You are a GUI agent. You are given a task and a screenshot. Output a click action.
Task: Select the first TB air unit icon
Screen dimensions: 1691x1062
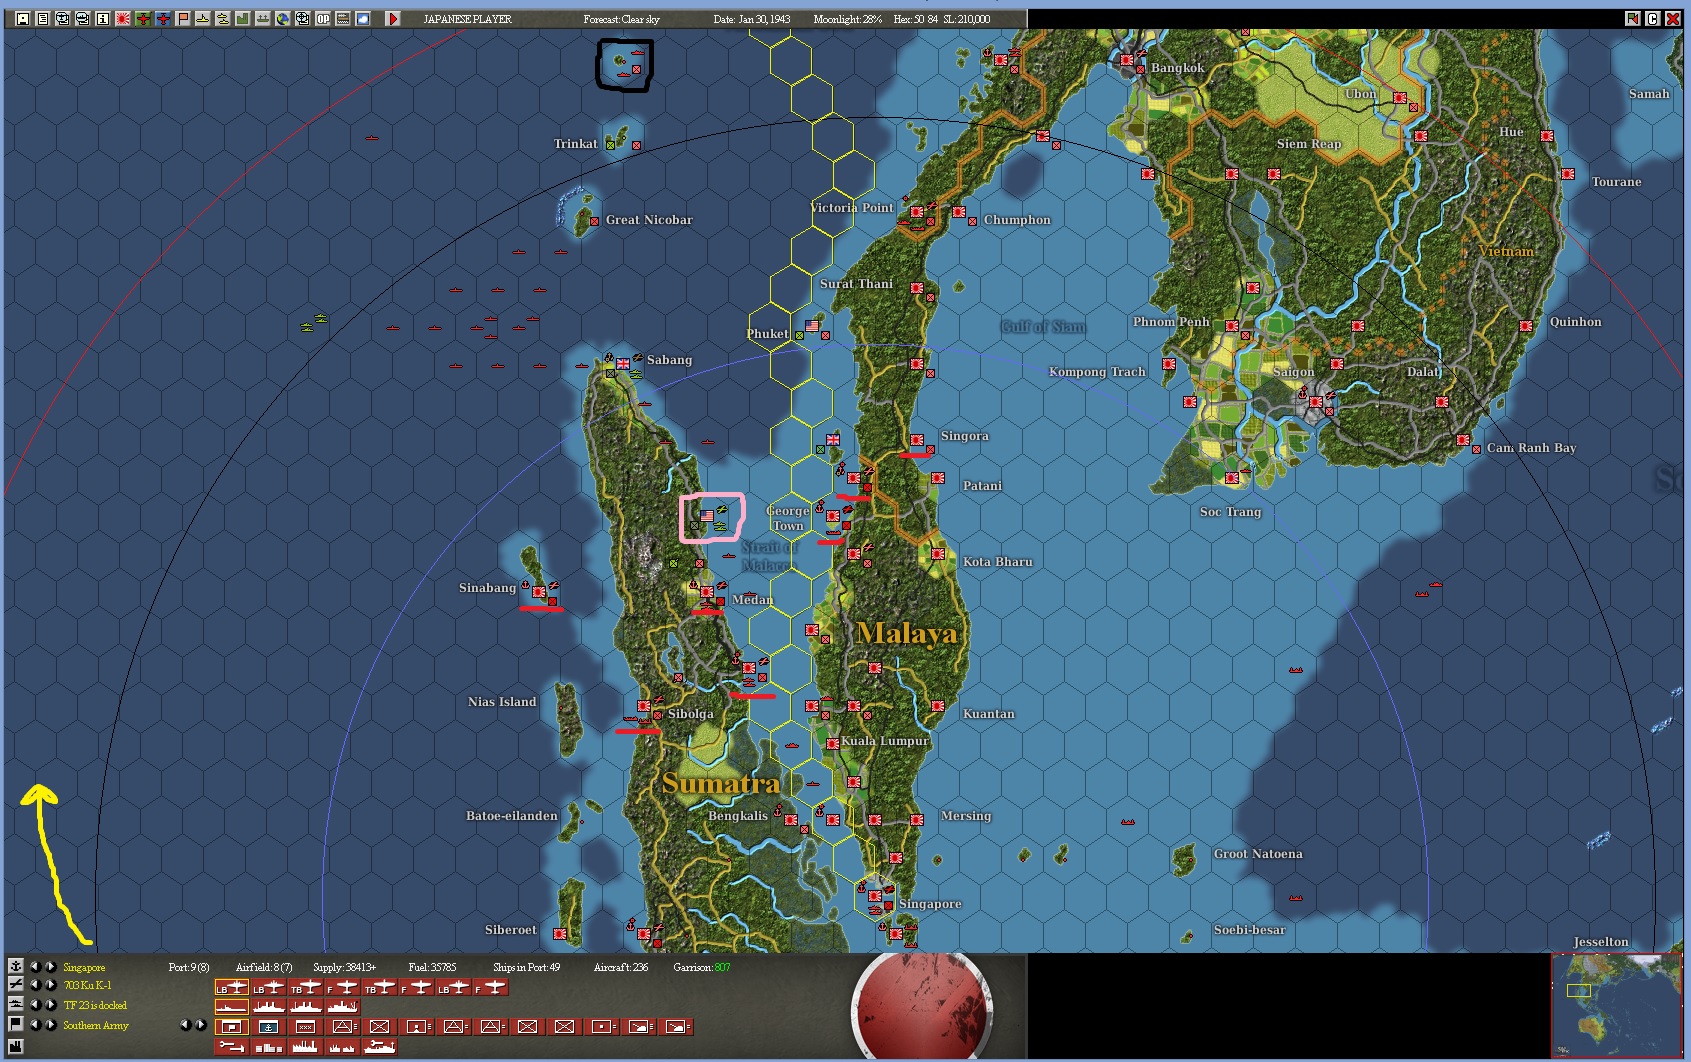[305, 987]
